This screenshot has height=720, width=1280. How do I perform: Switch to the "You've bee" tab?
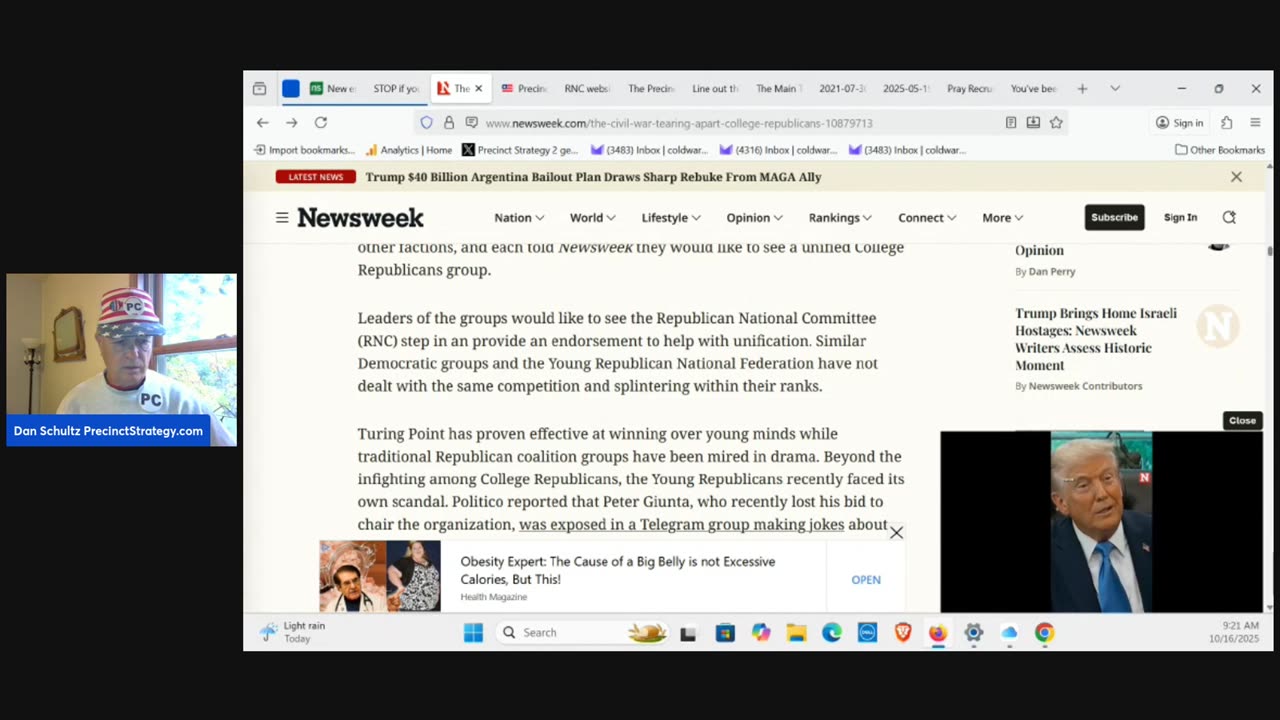pos(1033,89)
